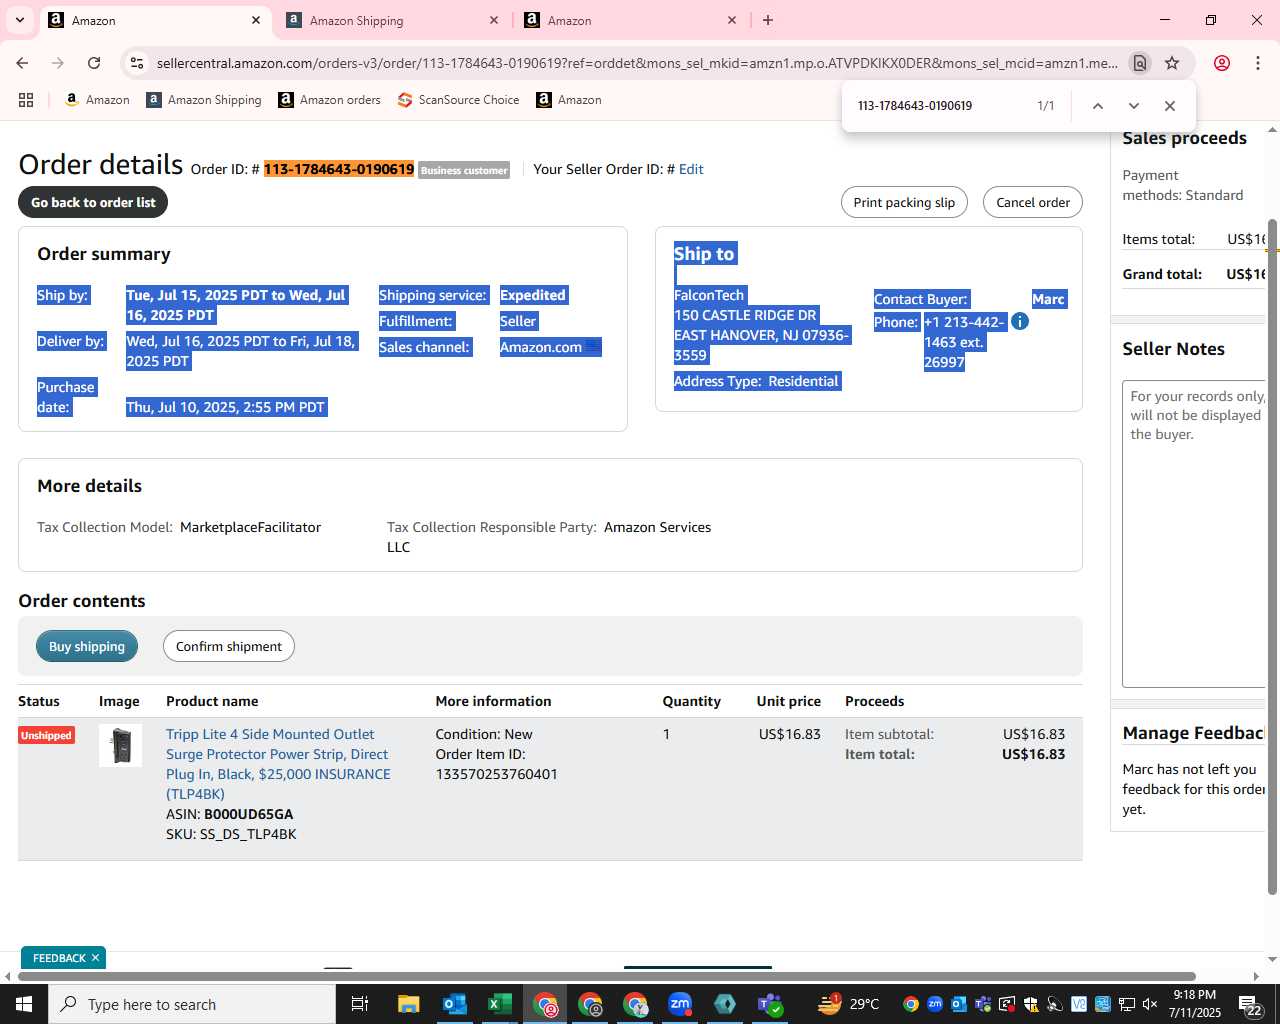Screen dimensions: 1280x1024
Task: Edit Your Seller Order ID
Action: (x=691, y=169)
